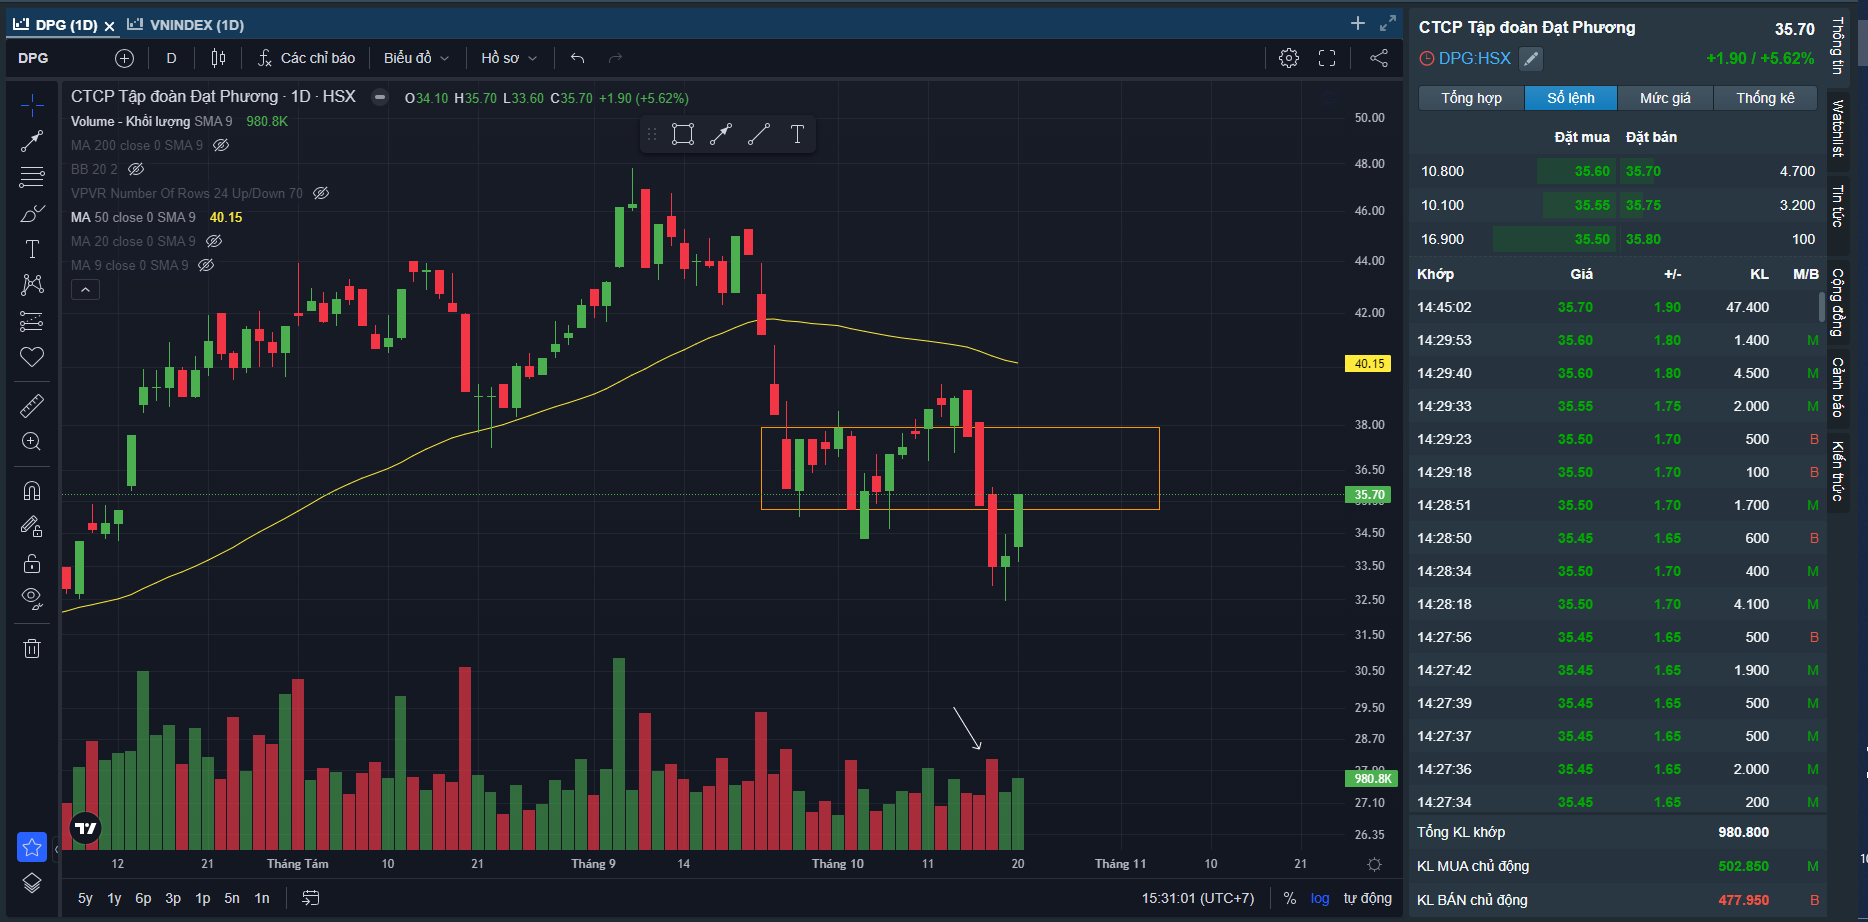Select plain line tool in floating toolbar

pyautogui.click(x=759, y=134)
